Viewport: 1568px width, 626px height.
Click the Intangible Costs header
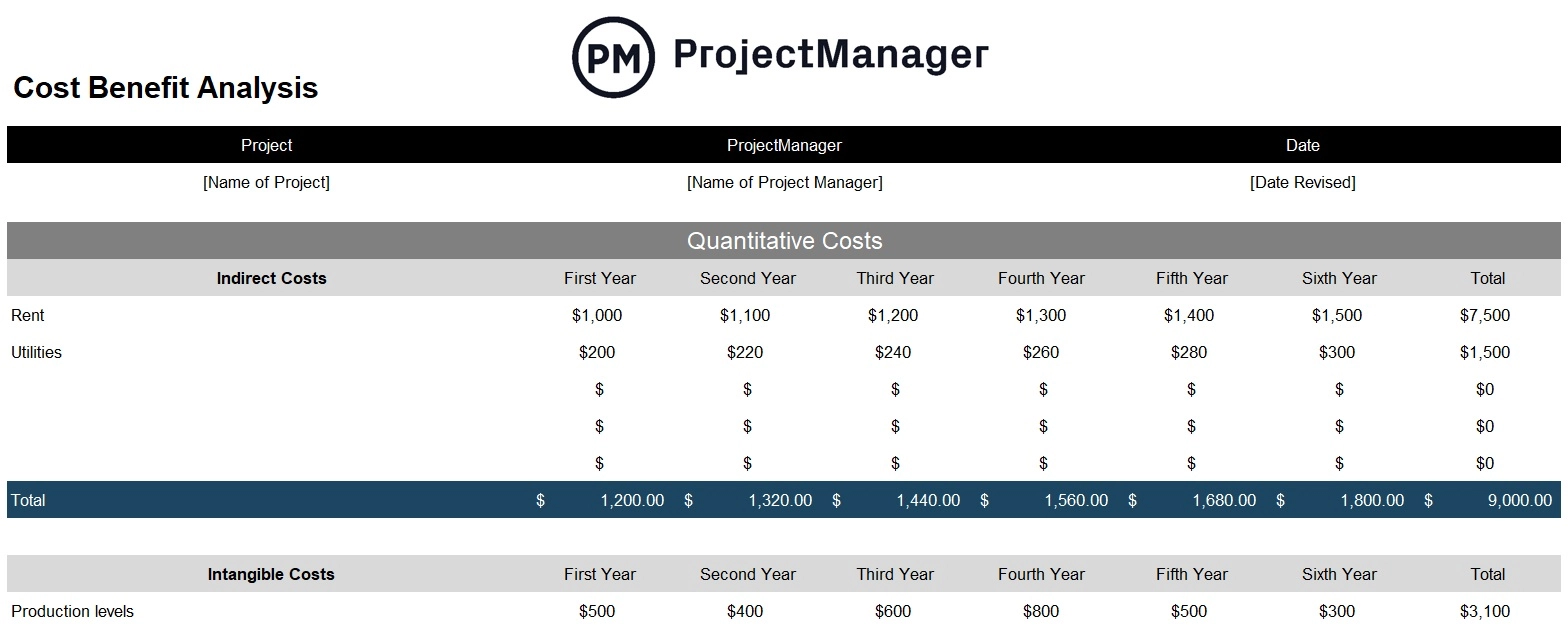tap(271, 574)
